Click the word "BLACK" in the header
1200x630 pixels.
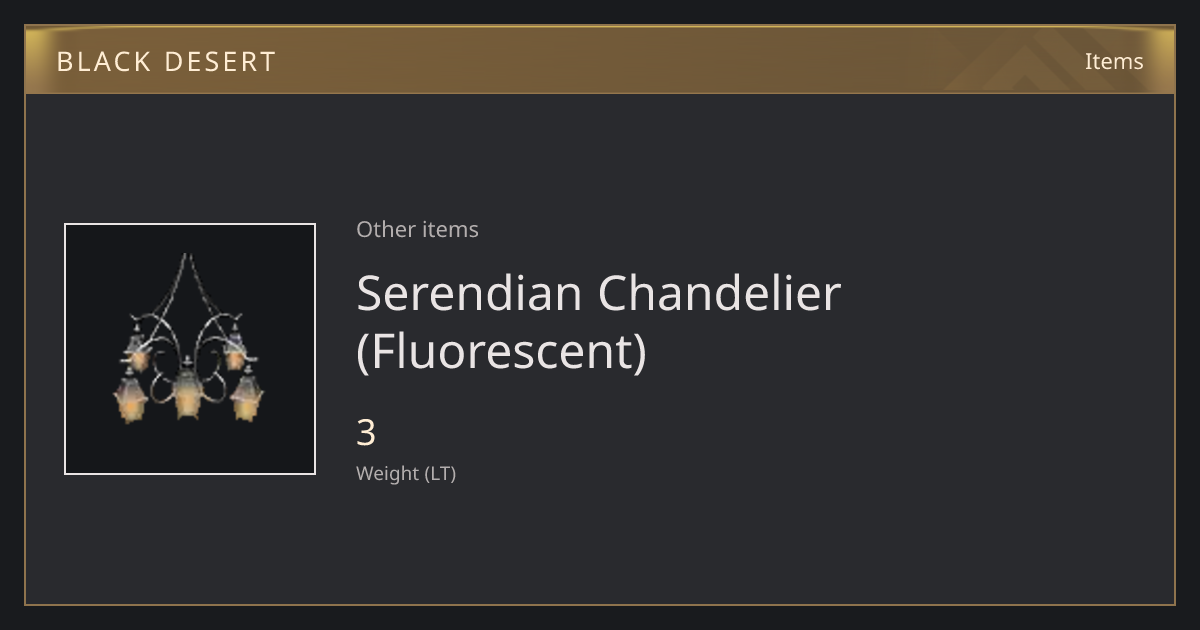(103, 61)
